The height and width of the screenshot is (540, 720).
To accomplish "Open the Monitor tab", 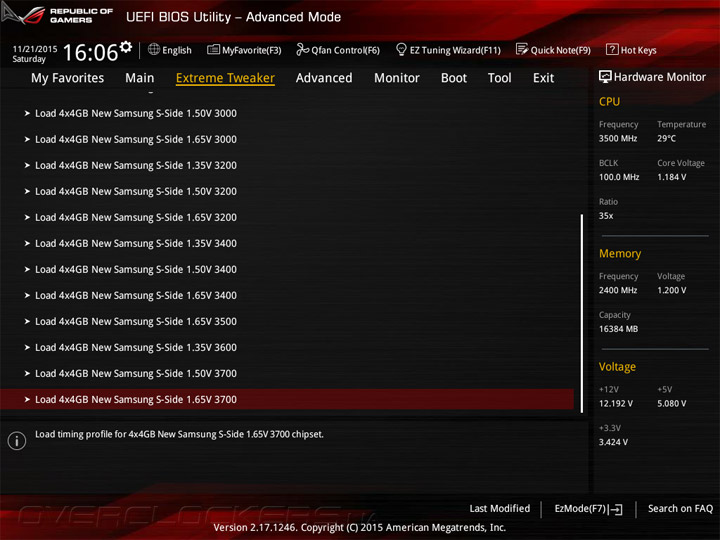I will tap(397, 78).
